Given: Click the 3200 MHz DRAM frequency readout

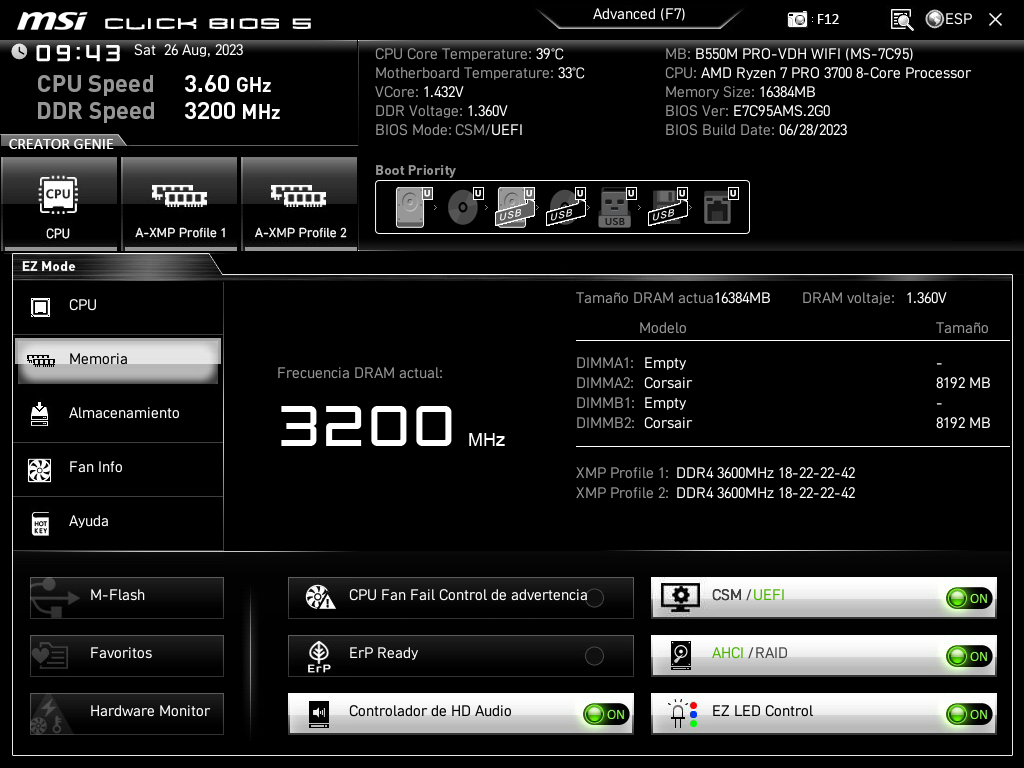Looking at the screenshot, I should [392, 426].
